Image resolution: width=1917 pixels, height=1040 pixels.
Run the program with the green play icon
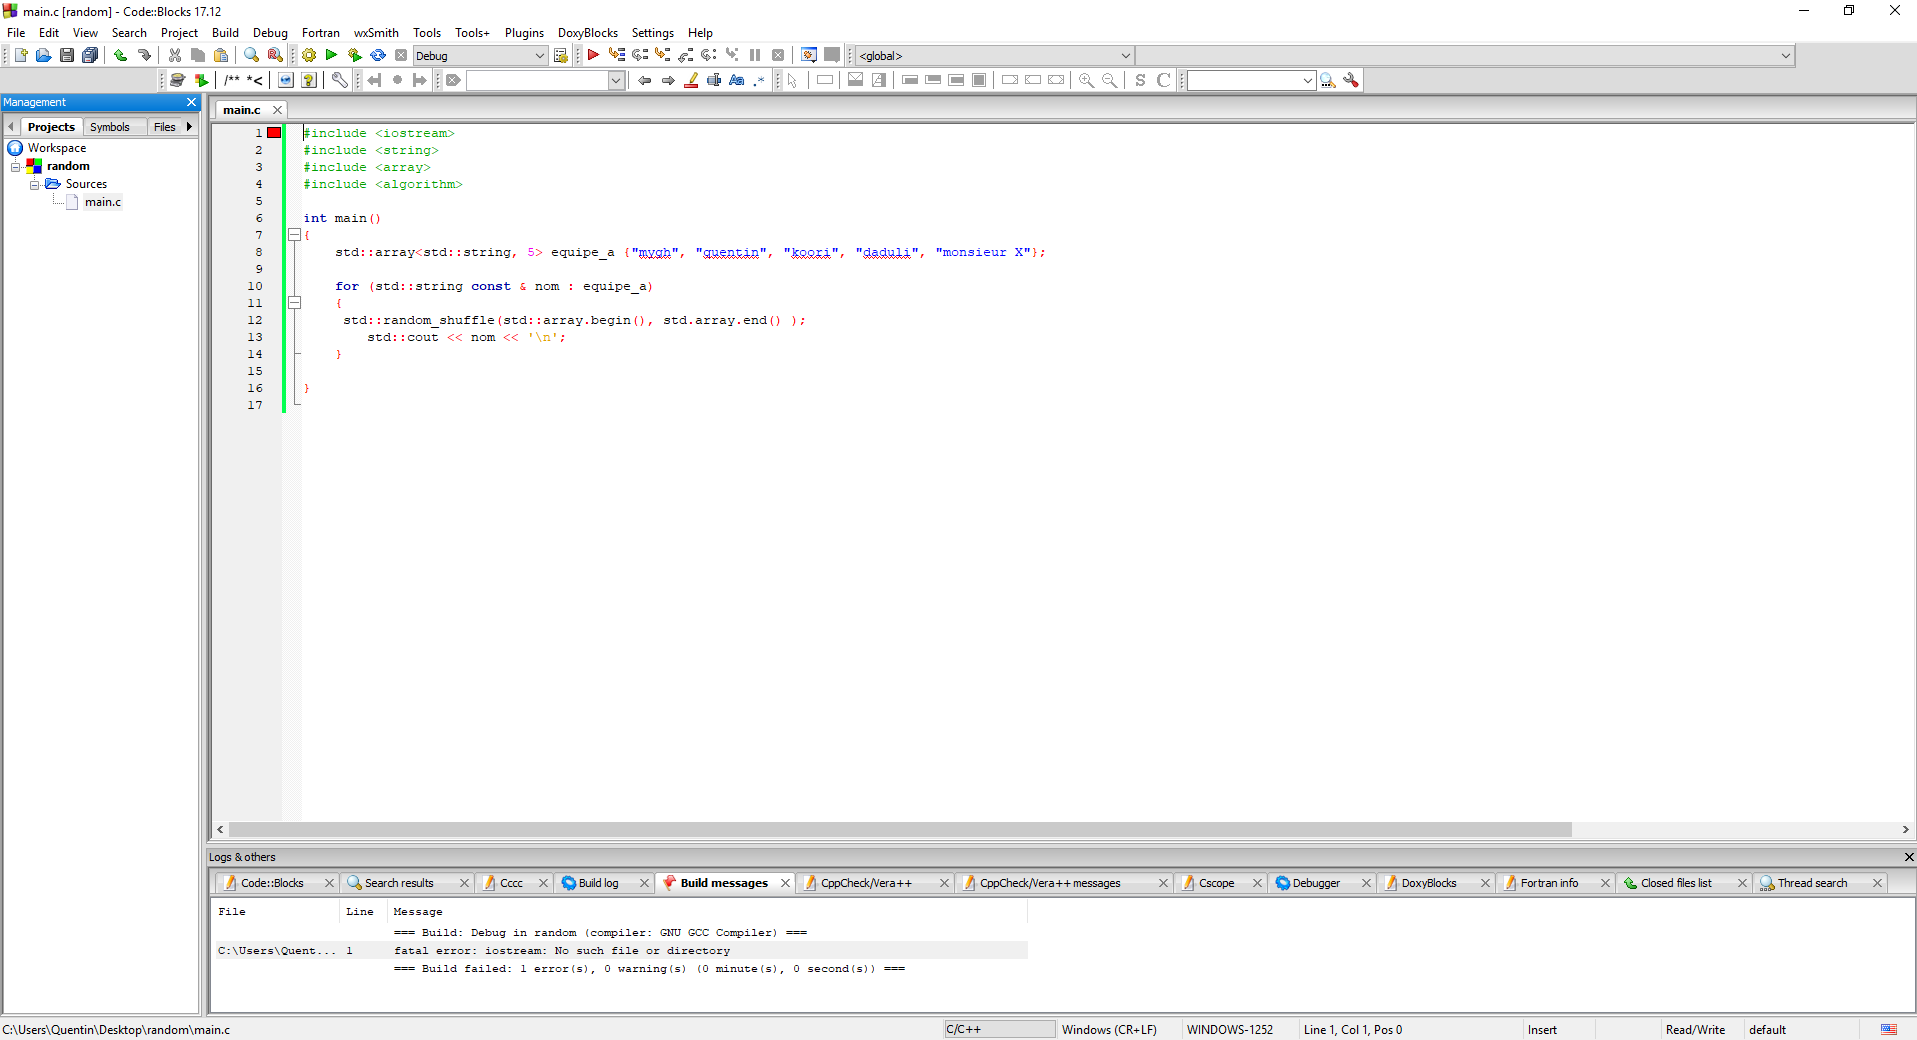(x=331, y=56)
